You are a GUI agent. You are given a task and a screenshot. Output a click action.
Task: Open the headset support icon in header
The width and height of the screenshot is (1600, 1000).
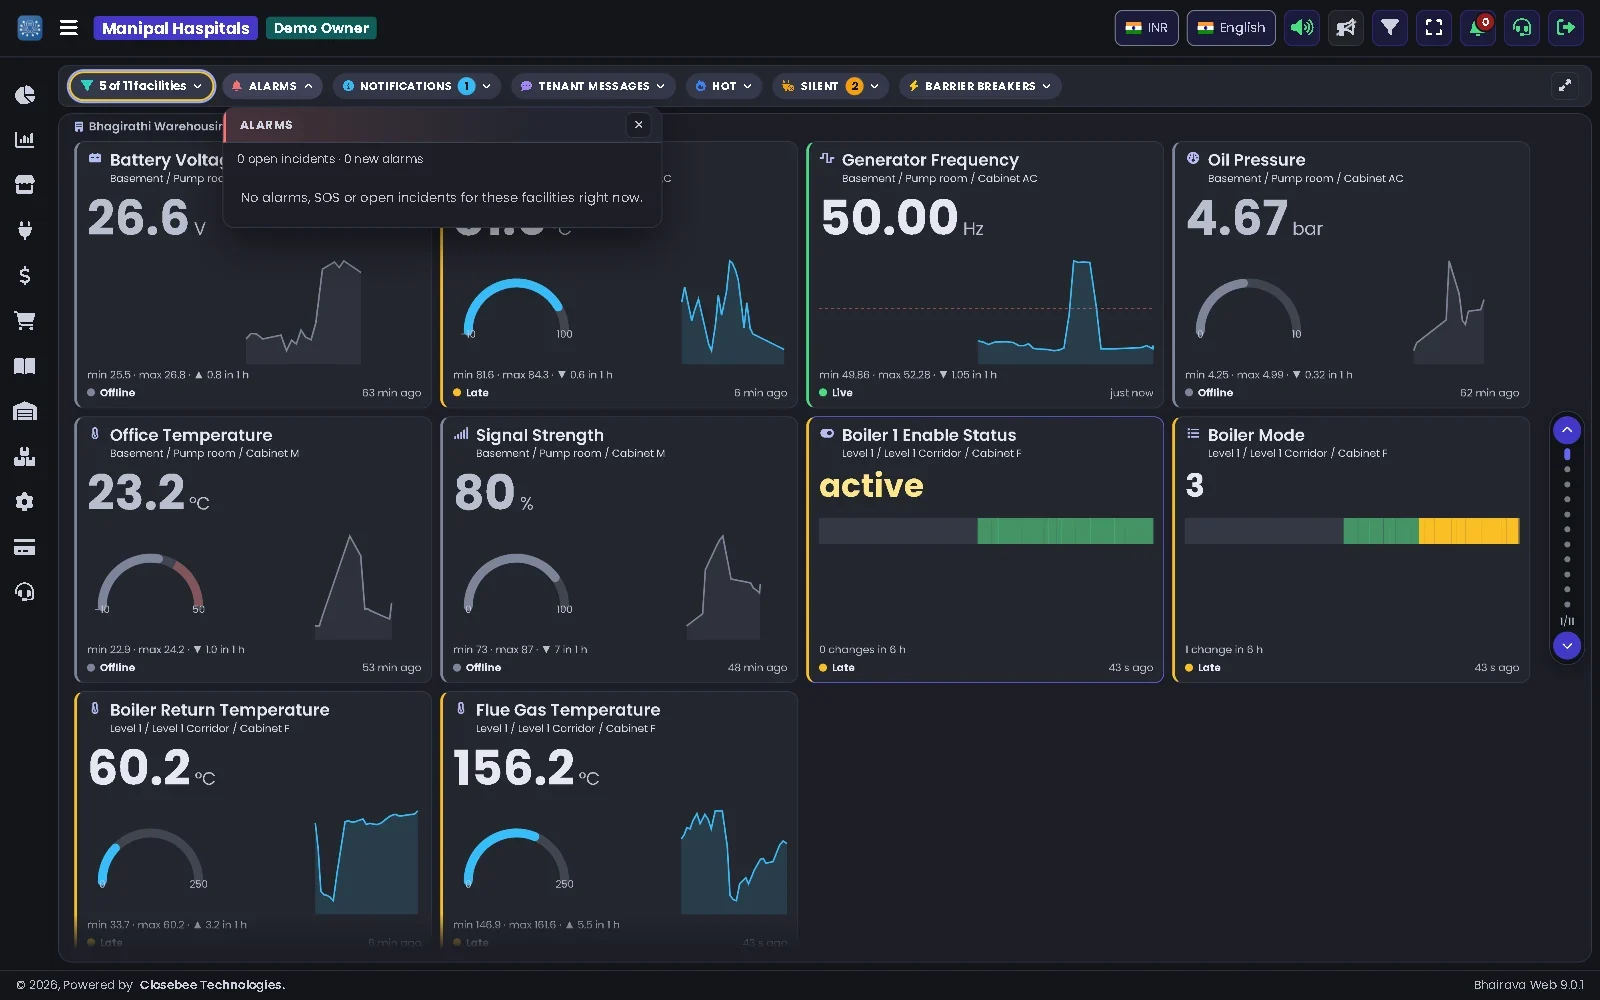point(1522,28)
